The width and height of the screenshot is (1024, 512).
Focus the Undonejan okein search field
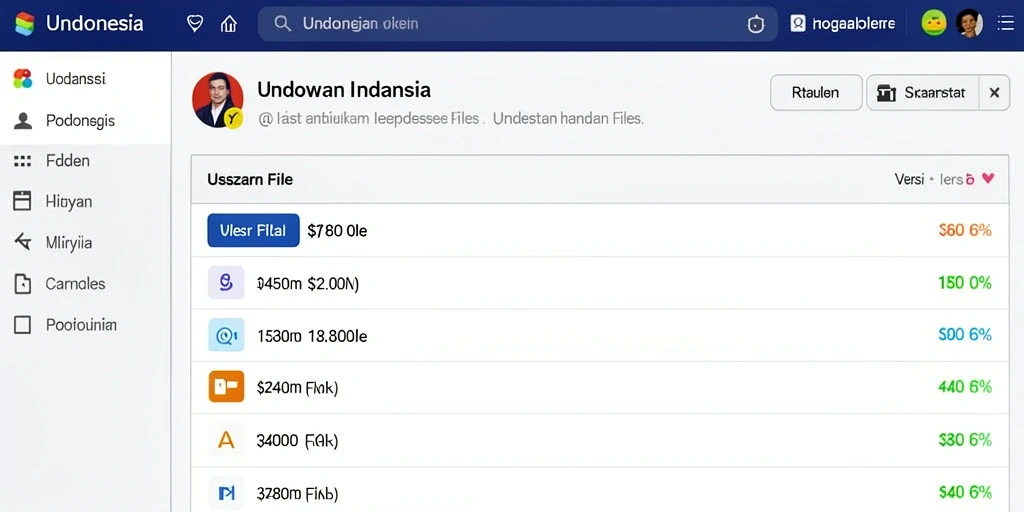coord(518,24)
